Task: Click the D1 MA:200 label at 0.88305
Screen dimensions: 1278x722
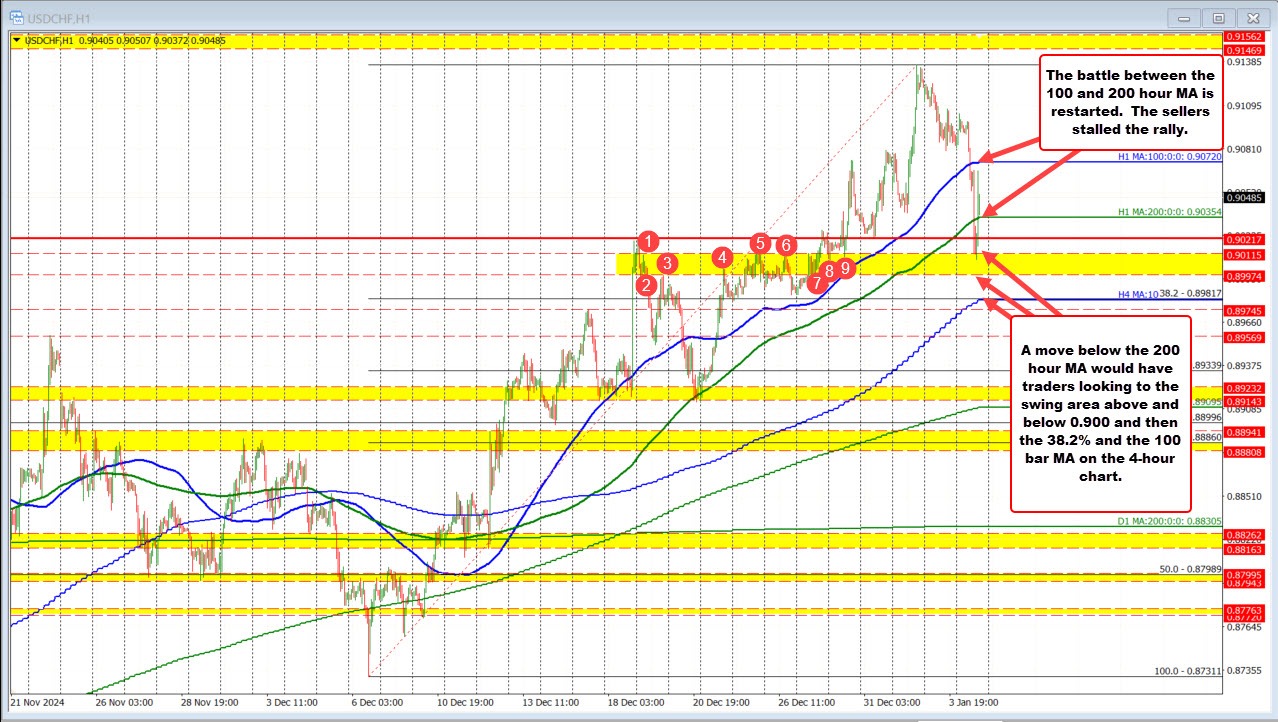Action: point(1170,522)
